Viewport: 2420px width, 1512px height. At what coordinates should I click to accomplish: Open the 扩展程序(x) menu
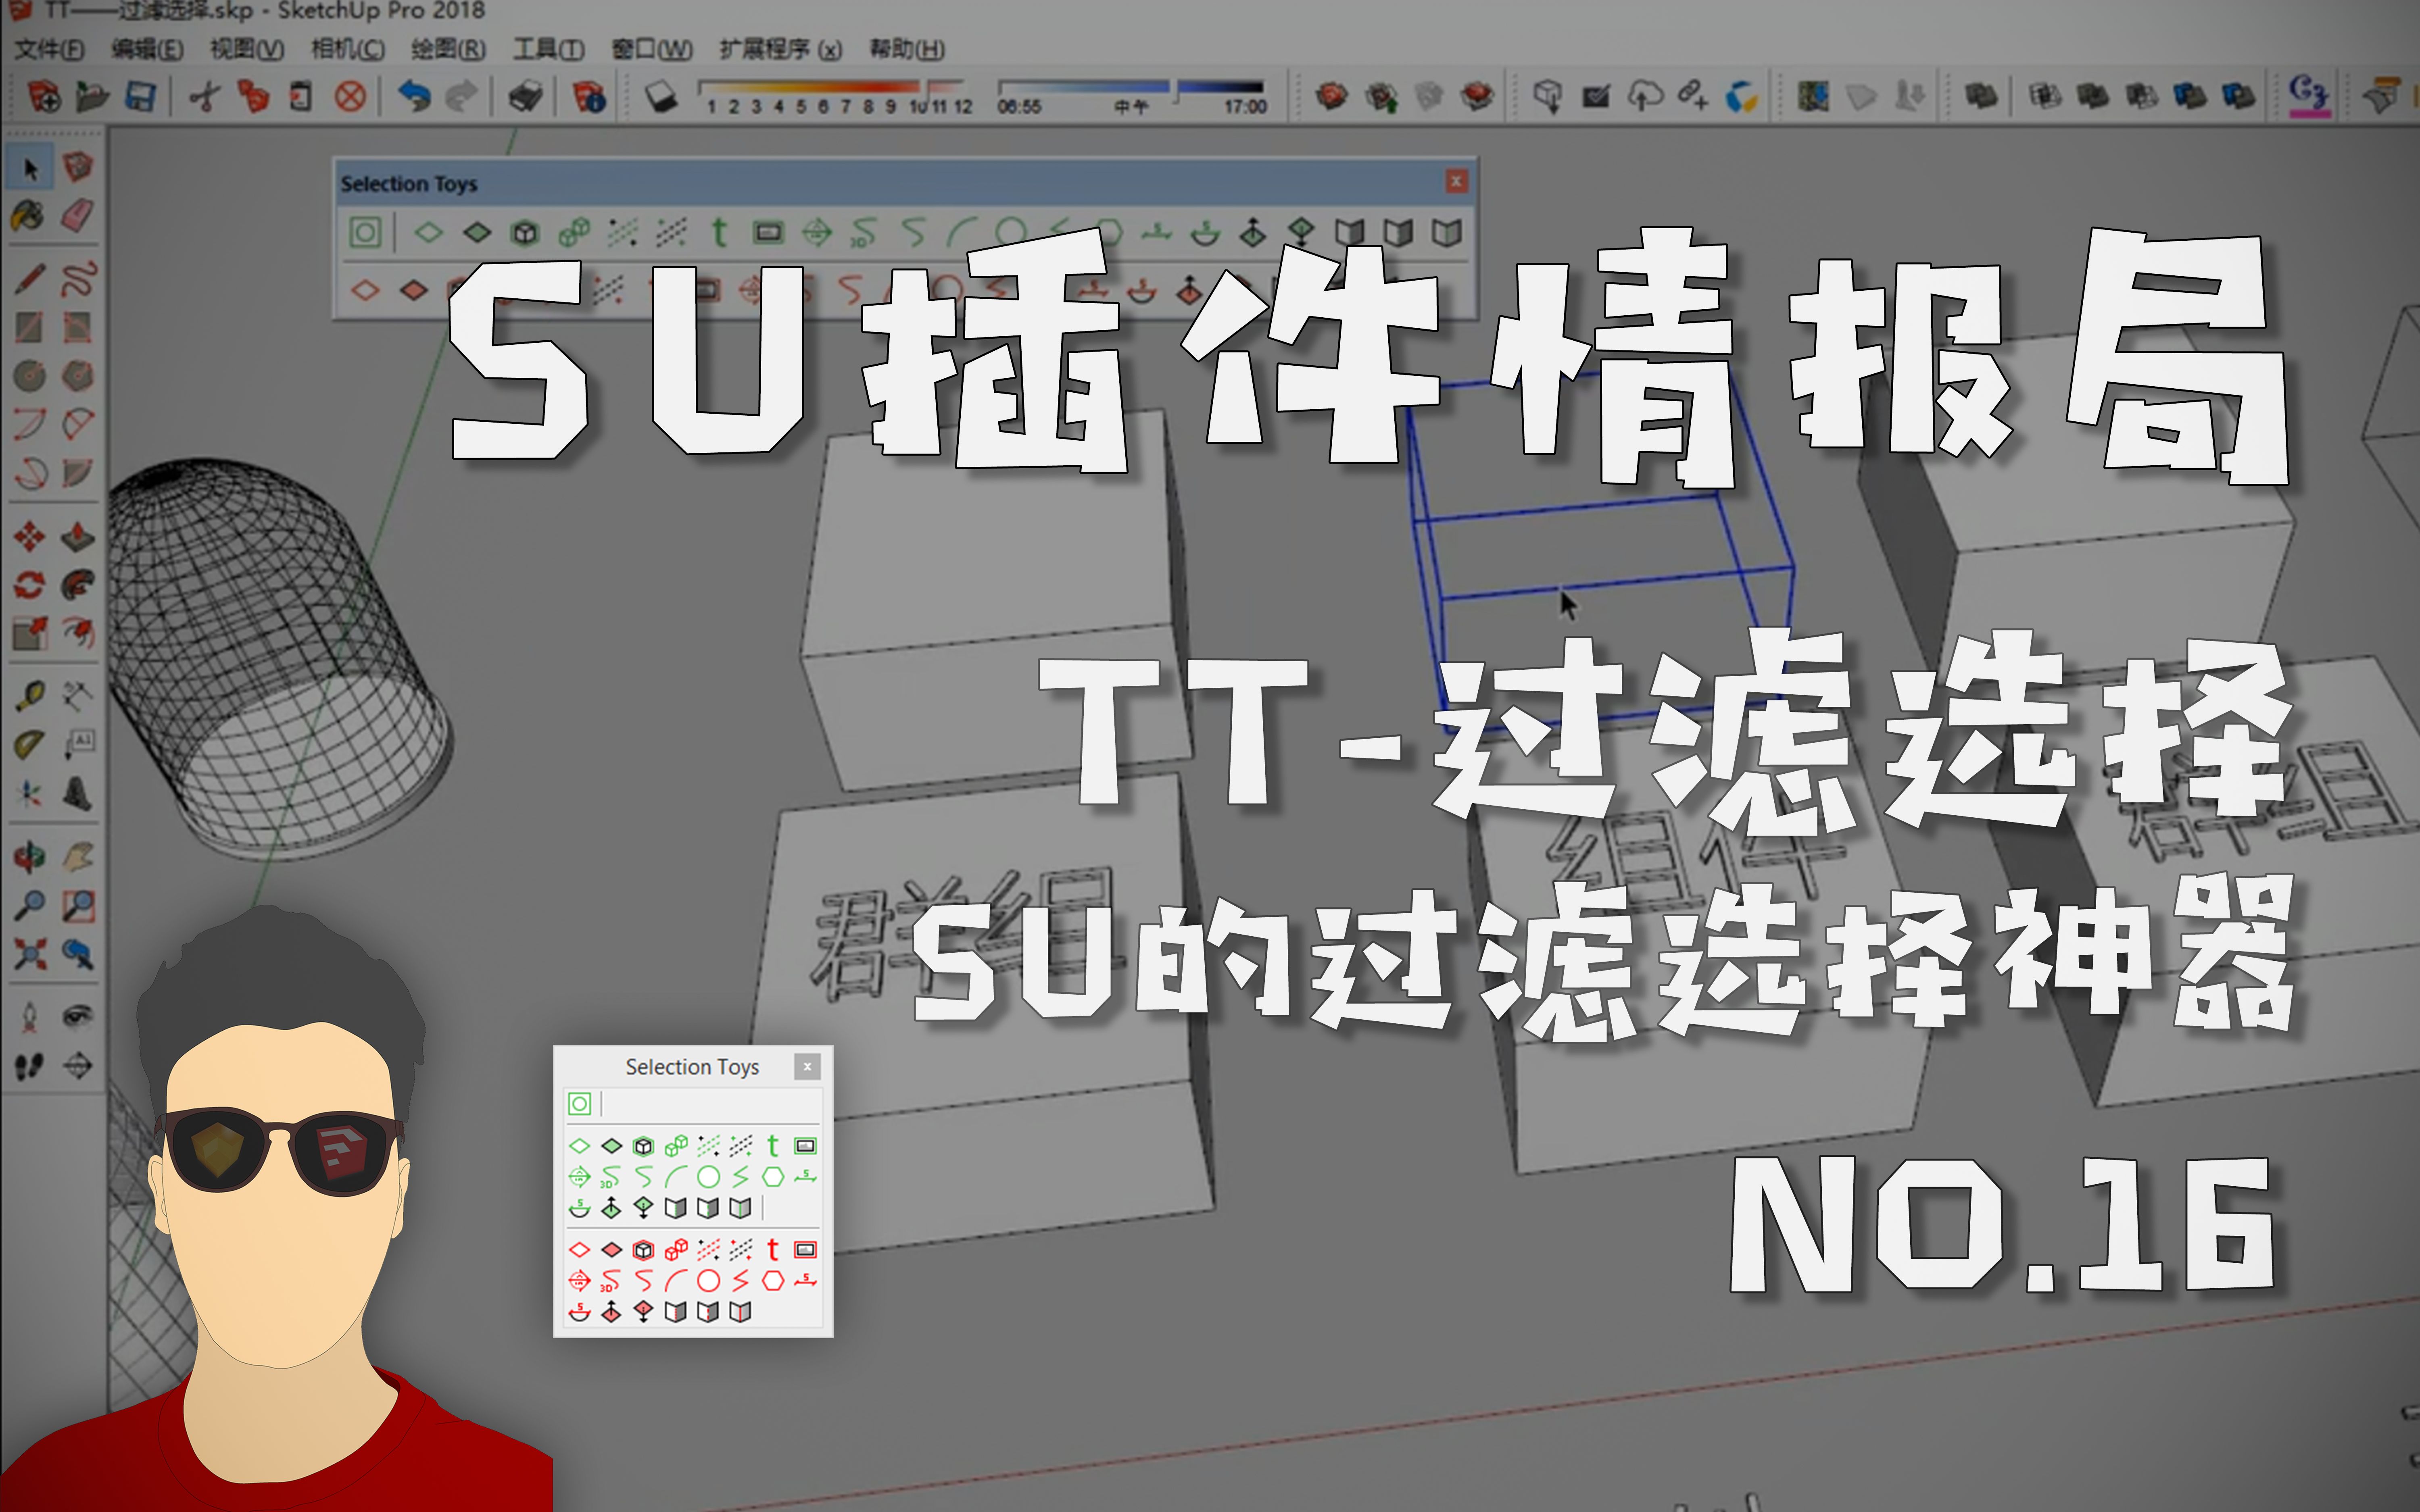click(780, 49)
